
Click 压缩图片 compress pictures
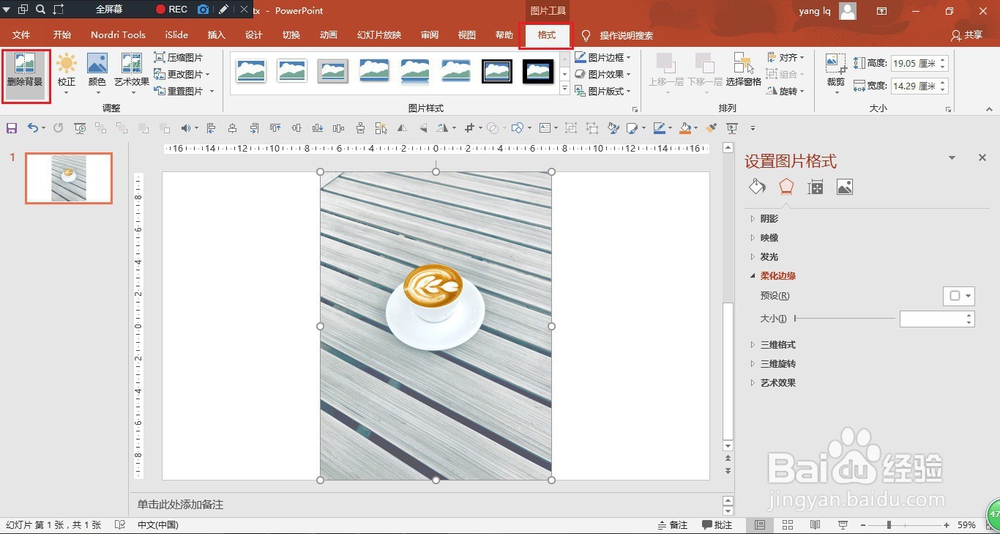click(179, 58)
